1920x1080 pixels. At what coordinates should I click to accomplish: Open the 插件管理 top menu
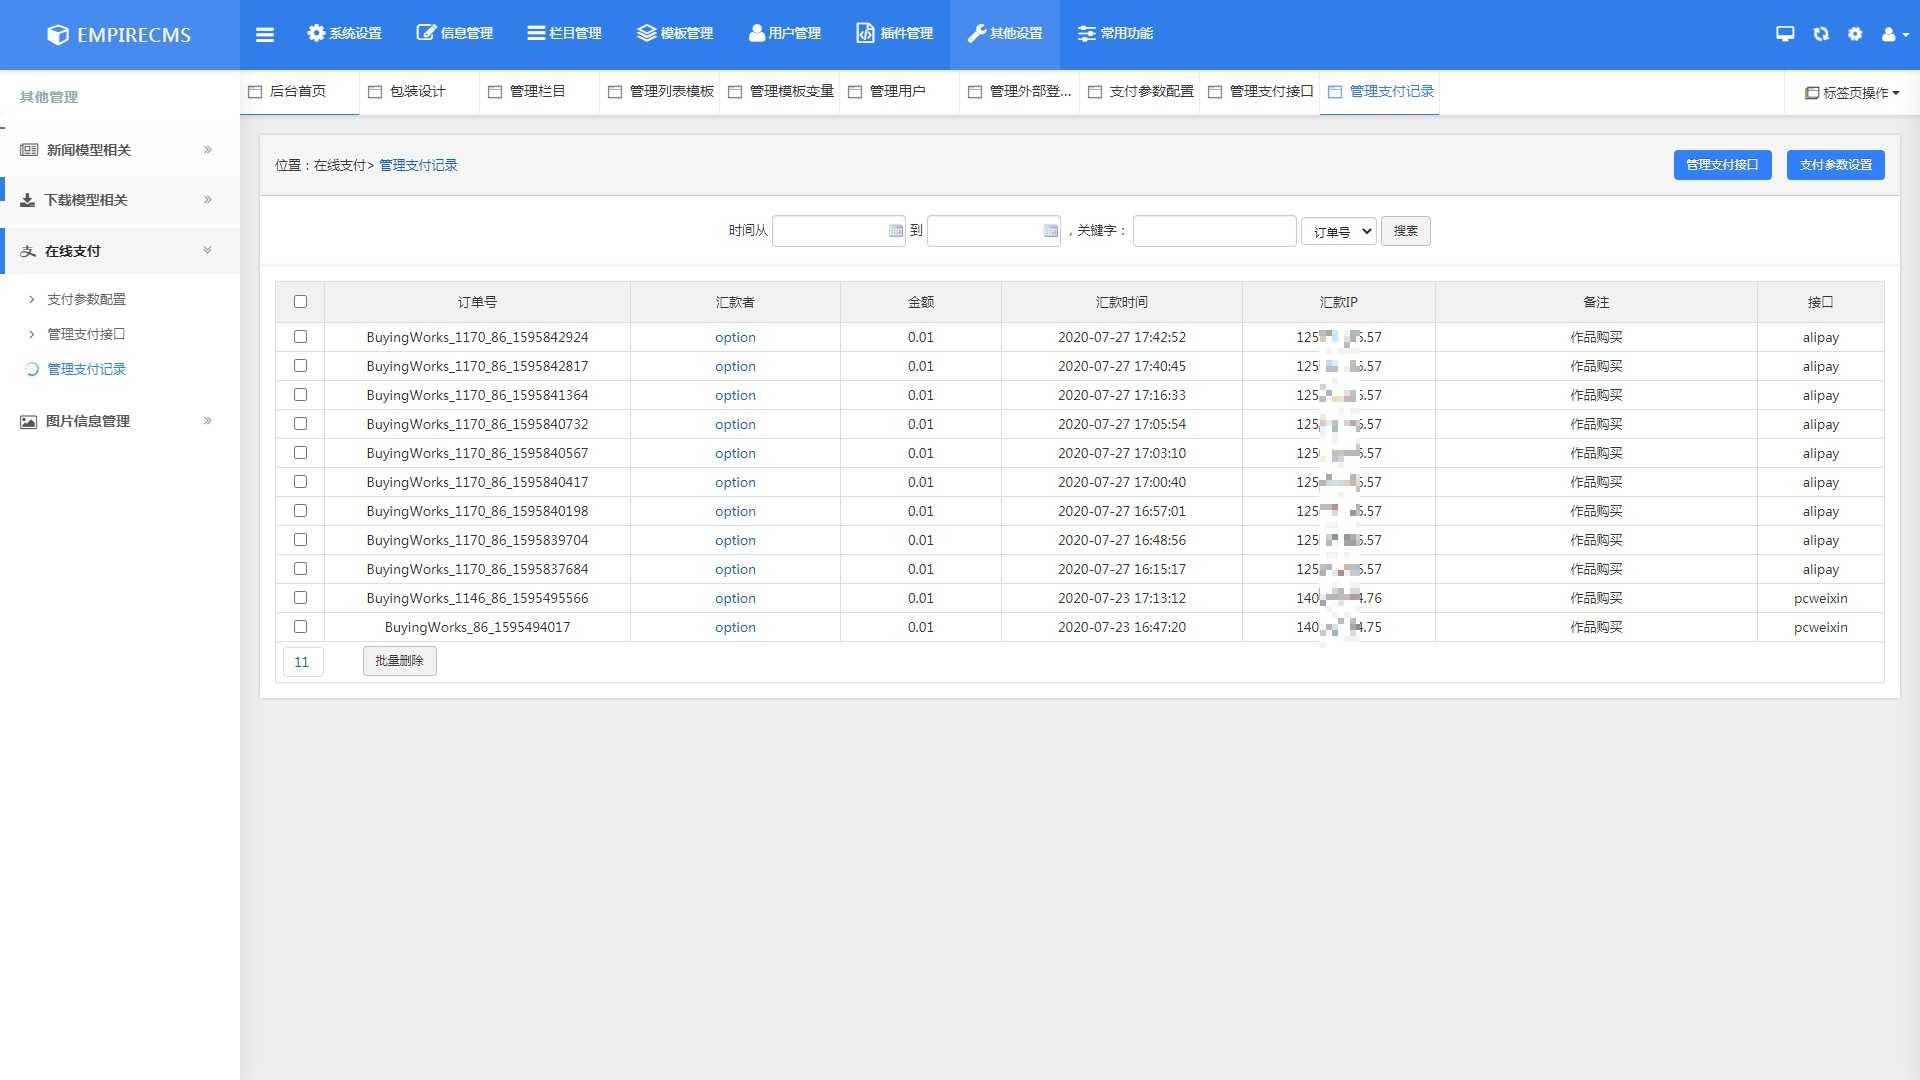894,33
